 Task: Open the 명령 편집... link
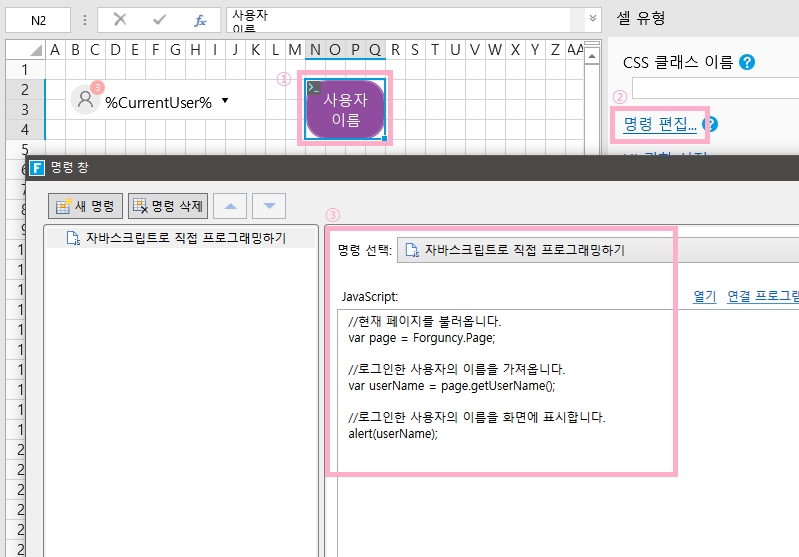tap(660, 125)
